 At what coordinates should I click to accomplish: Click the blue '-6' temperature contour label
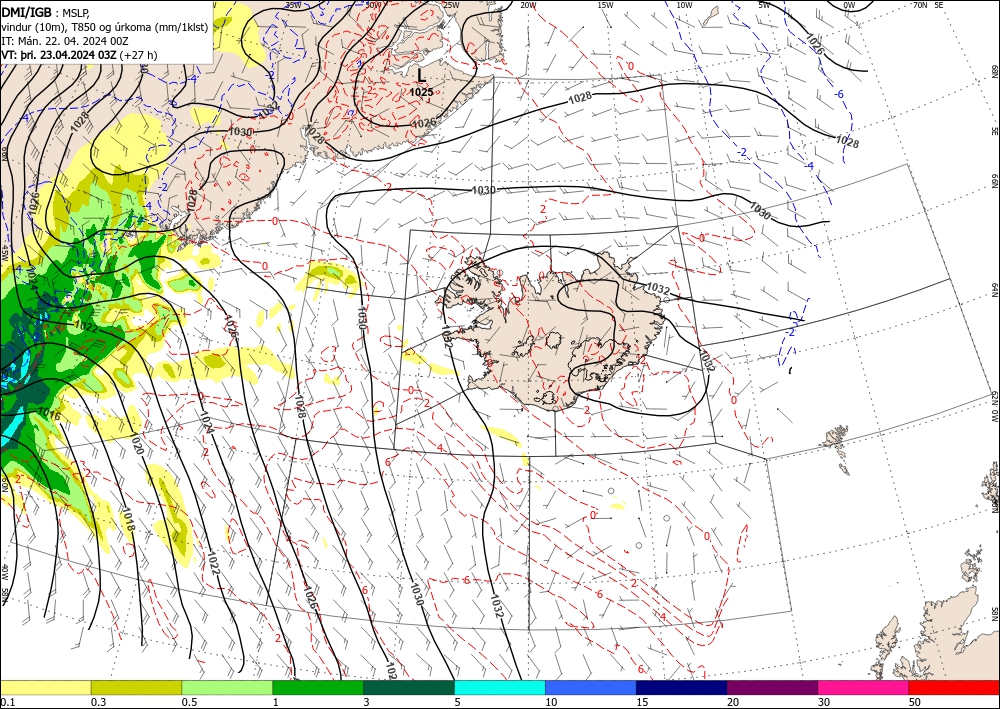(839, 94)
